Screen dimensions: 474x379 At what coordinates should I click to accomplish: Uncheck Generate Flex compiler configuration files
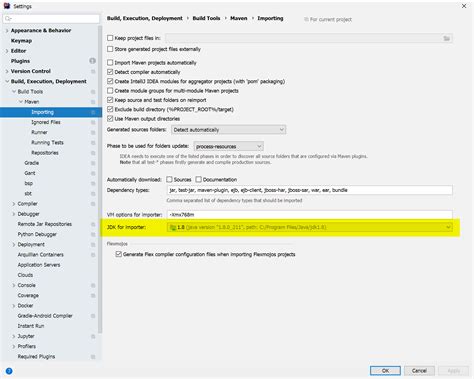click(118, 254)
